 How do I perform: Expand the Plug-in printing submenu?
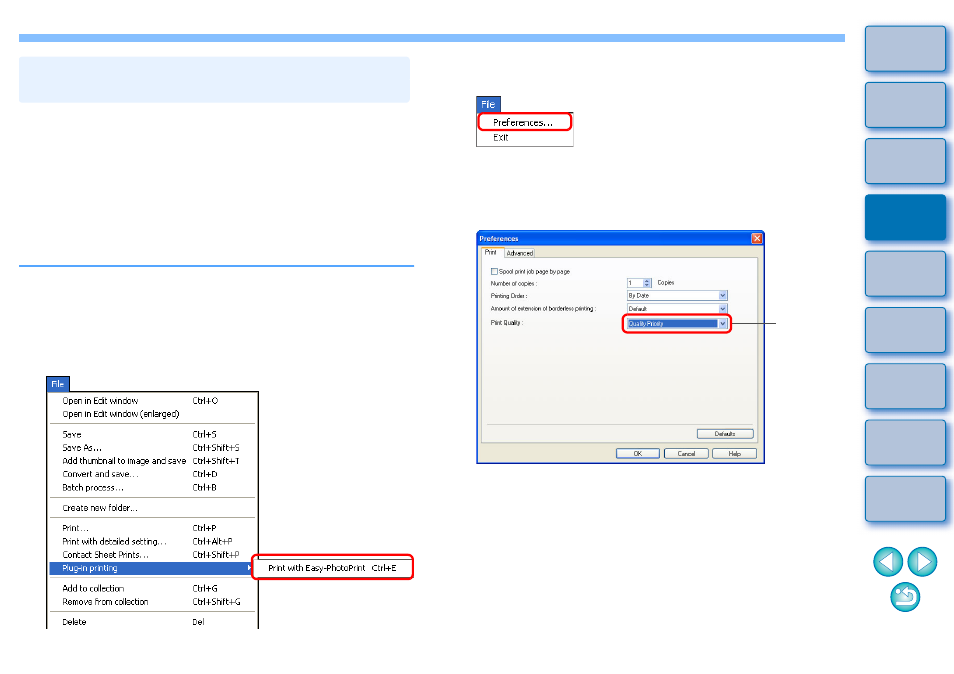[153, 568]
